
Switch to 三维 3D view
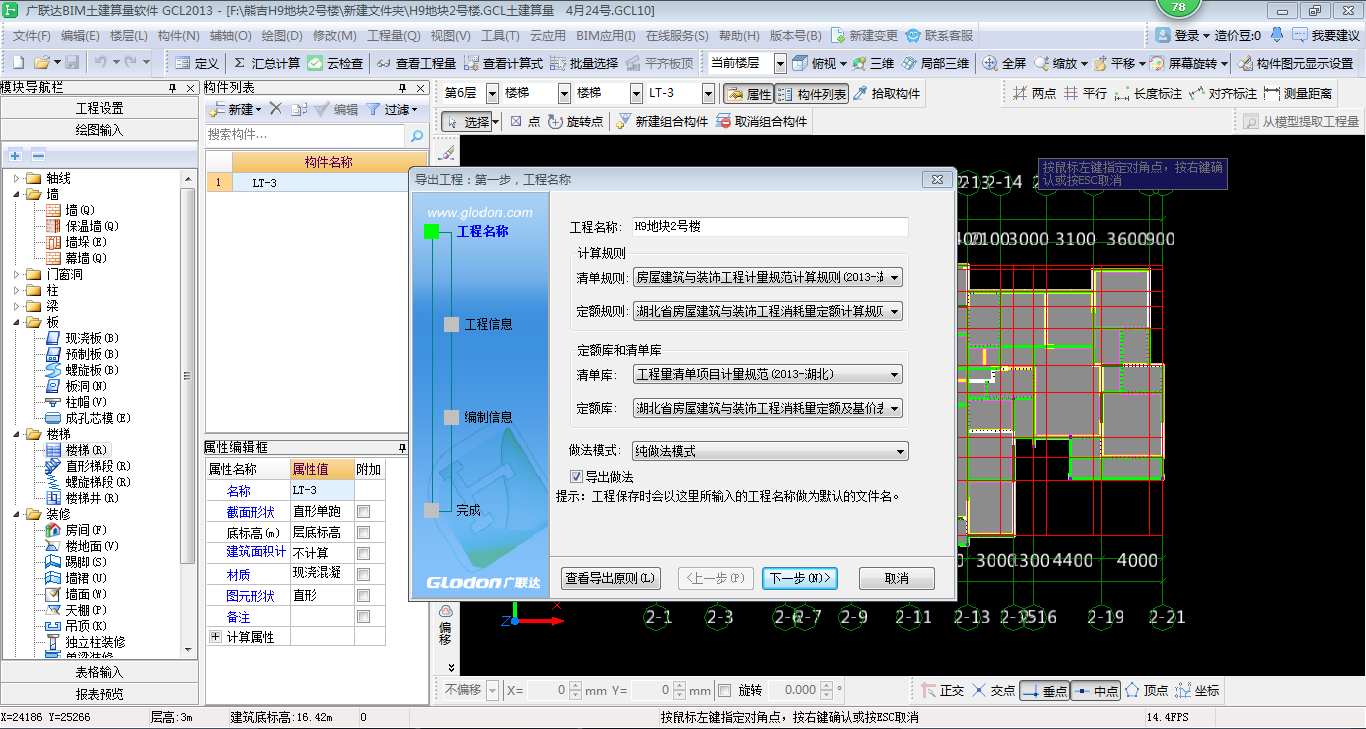click(x=873, y=63)
